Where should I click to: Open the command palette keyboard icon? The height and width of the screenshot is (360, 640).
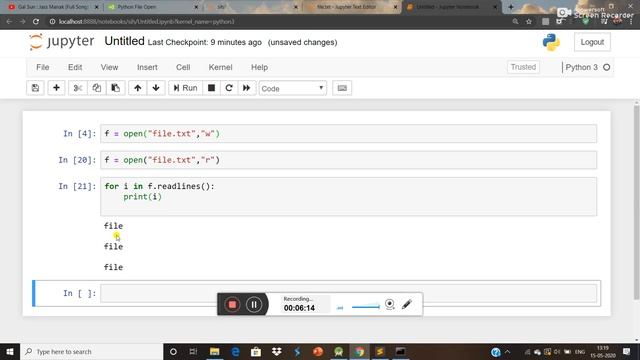pyautogui.click(x=342, y=88)
